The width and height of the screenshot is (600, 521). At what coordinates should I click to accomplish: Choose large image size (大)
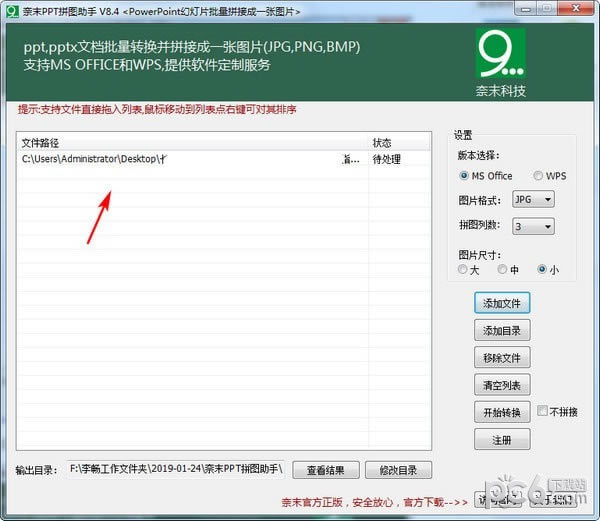(x=462, y=269)
